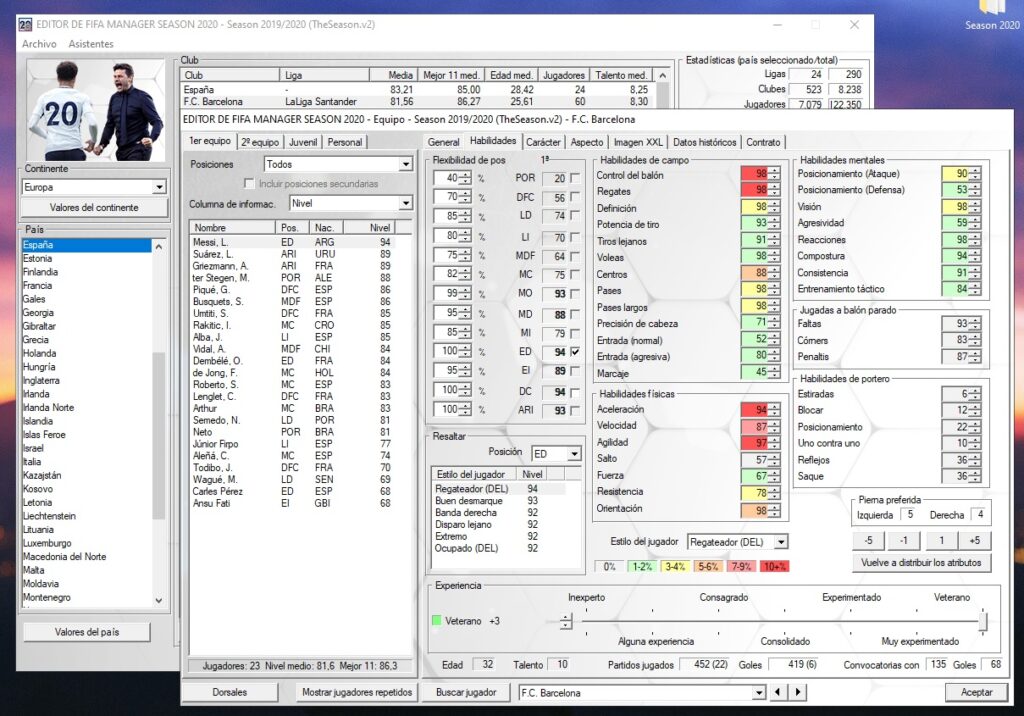Viewport: 1024px width, 716px height.
Task: Click the application icon in title bar
Action: click(25, 25)
